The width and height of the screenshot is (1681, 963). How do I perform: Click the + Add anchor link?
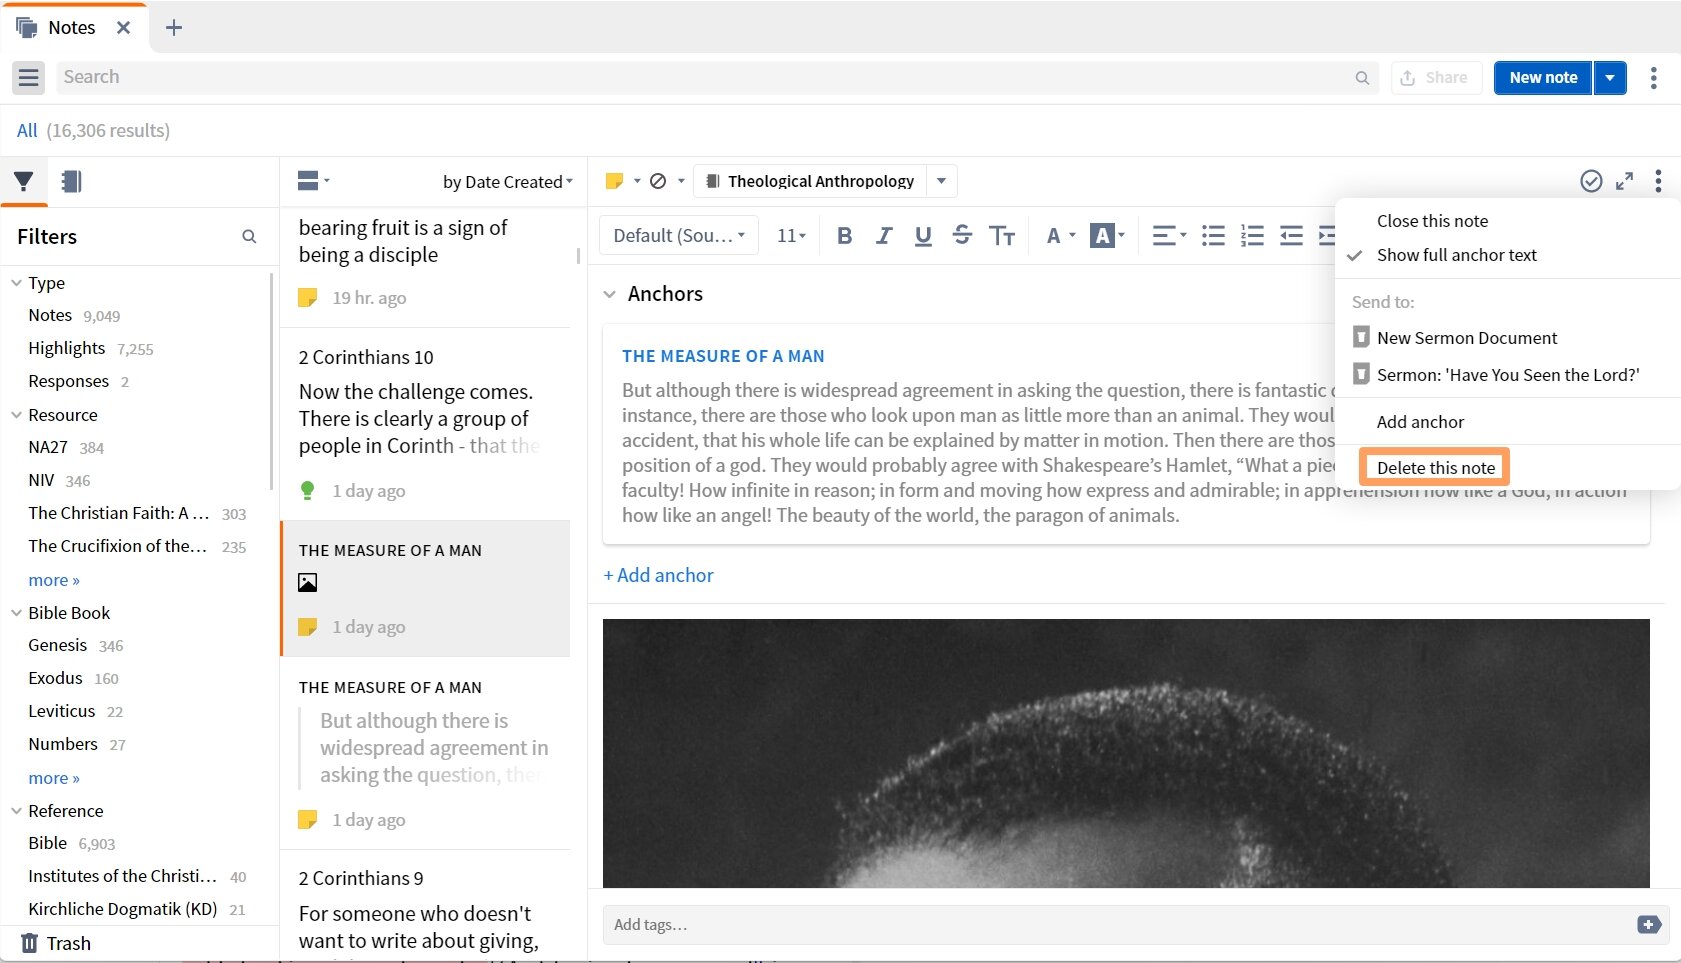[x=658, y=575]
